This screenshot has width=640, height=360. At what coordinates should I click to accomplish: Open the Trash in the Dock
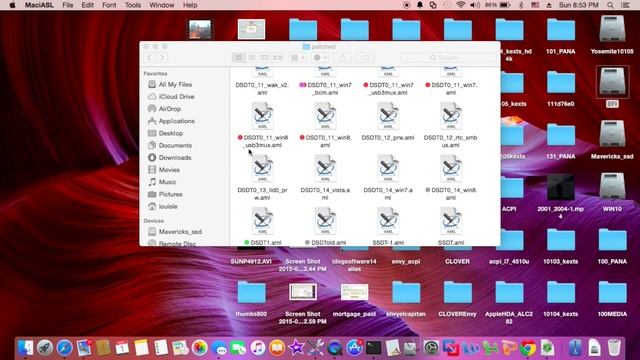pyautogui.click(x=614, y=348)
